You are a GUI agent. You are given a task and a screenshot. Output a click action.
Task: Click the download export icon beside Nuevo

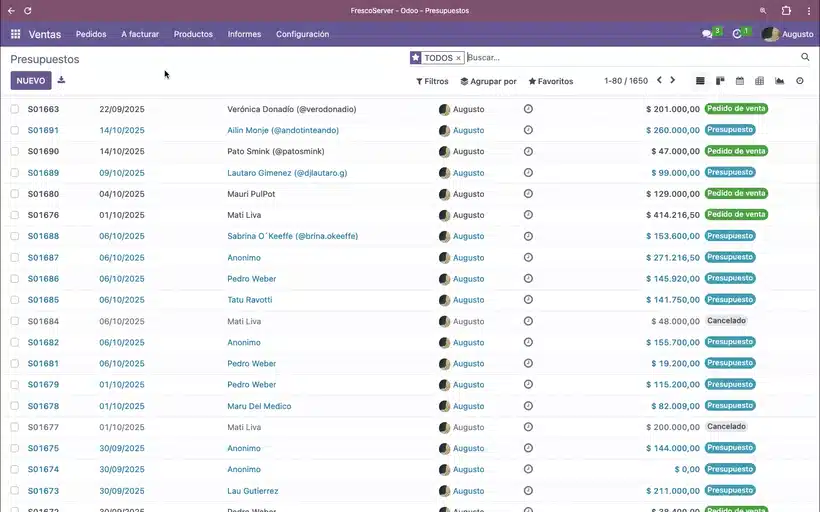(61, 80)
